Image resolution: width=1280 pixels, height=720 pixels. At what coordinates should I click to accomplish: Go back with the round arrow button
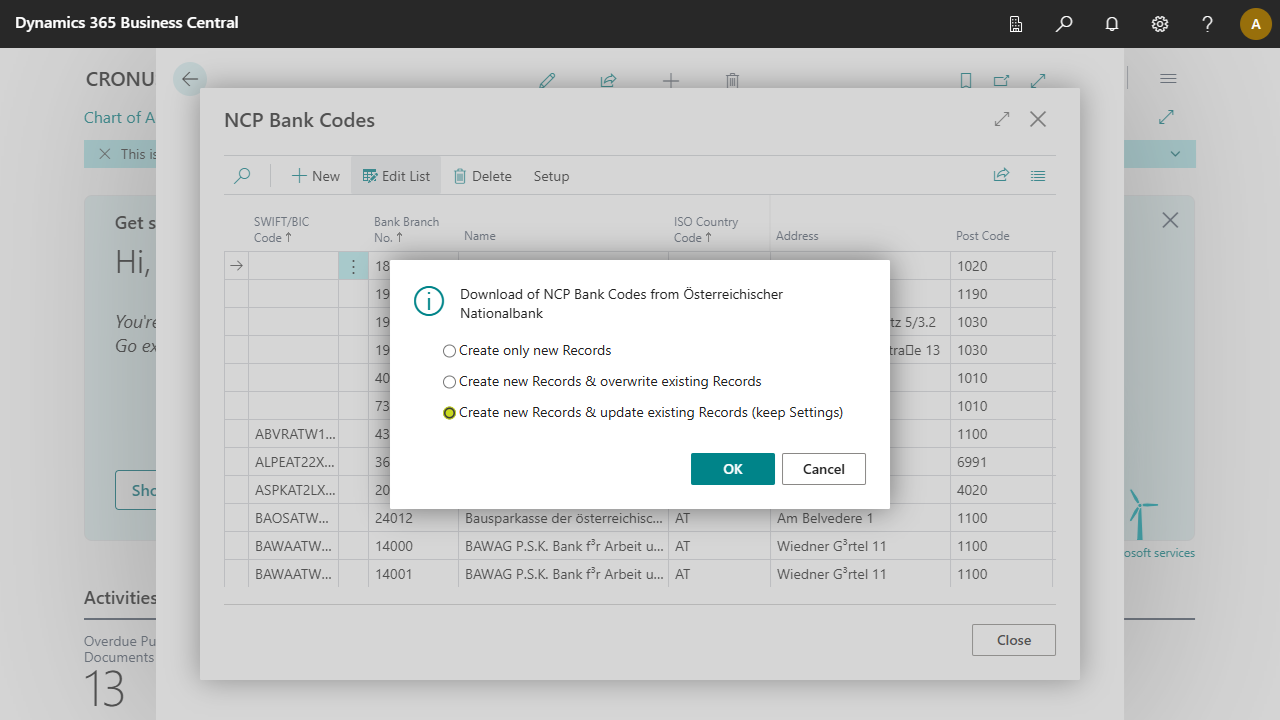pos(190,79)
